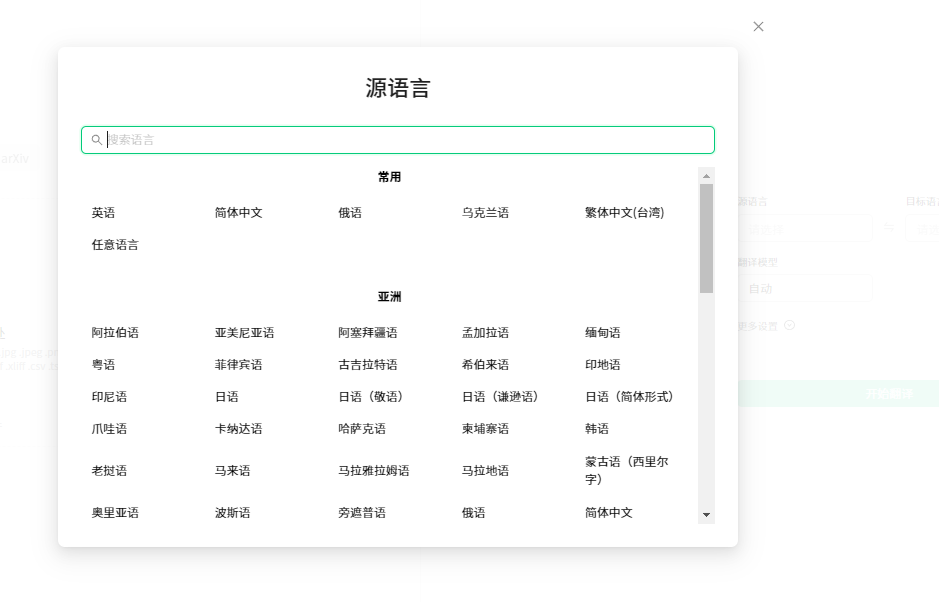This screenshot has width=939, height=602.
Task: Close the dialog with the X icon
Action: (x=758, y=27)
